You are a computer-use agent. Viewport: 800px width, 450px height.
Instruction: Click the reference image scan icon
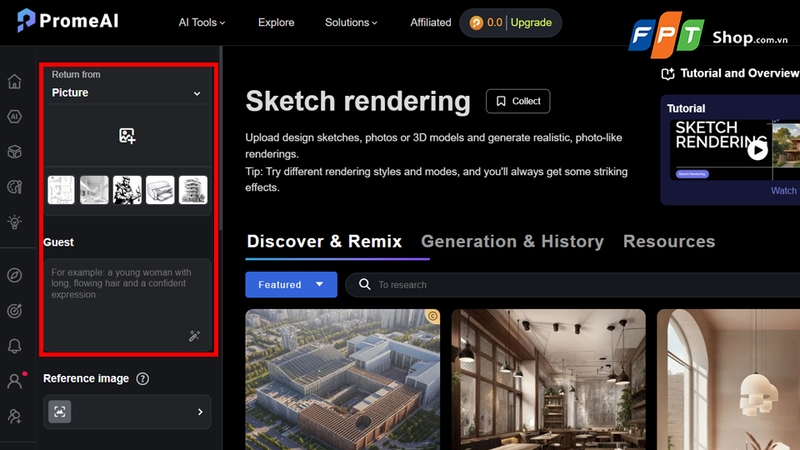coord(60,412)
